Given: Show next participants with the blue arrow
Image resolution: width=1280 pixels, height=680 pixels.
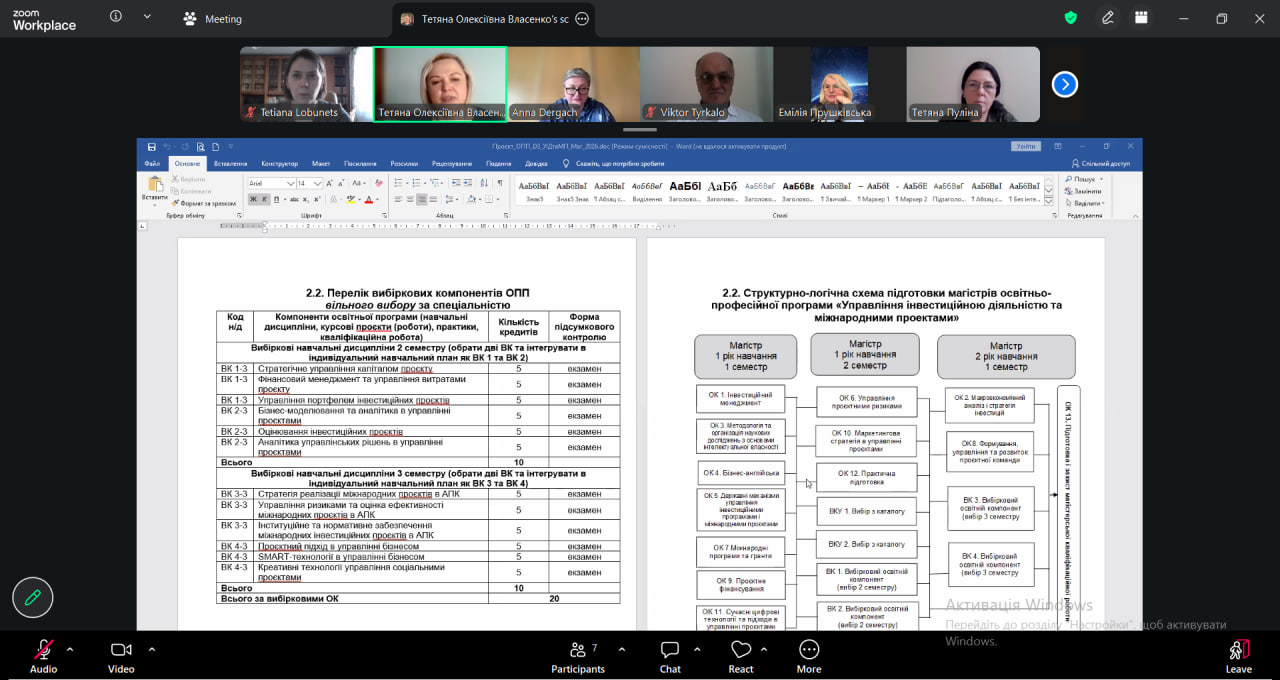Looking at the screenshot, I should coord(1064,84).
